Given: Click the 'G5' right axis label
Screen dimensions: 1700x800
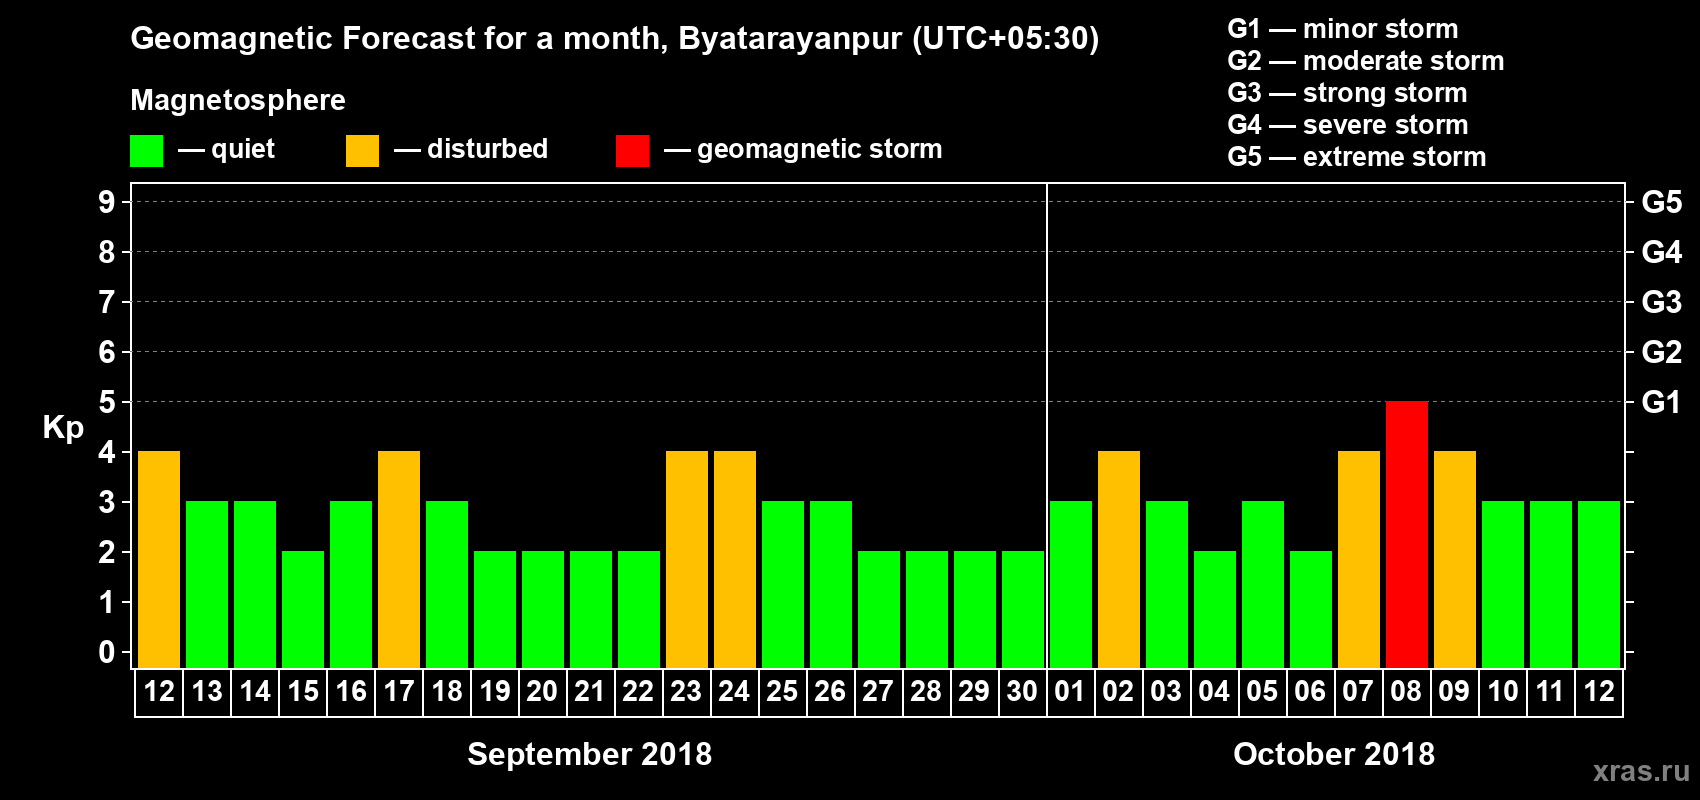Looking at the screenshot, I should click(x=1662, y=202).
